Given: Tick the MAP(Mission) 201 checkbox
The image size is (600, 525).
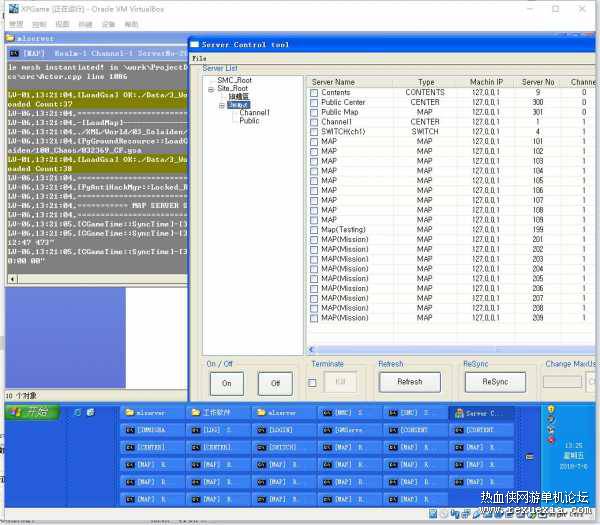Looking at the screenshot, I should click(x=314, y=240).
